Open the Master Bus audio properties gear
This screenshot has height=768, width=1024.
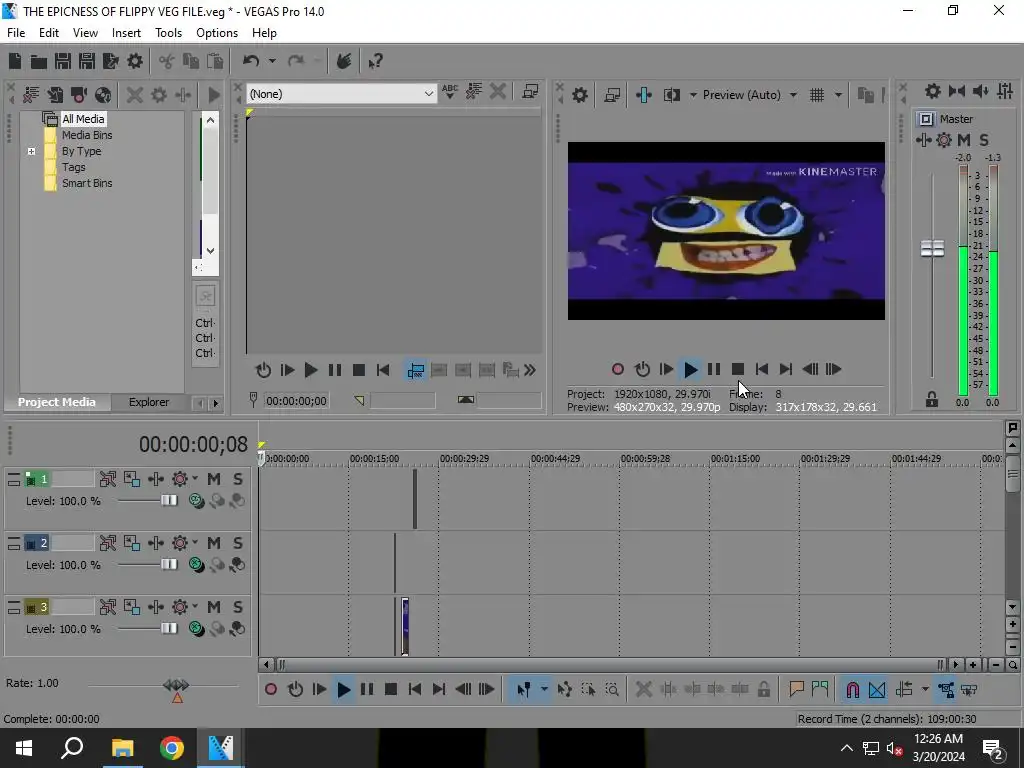click(x=933, y=91)
